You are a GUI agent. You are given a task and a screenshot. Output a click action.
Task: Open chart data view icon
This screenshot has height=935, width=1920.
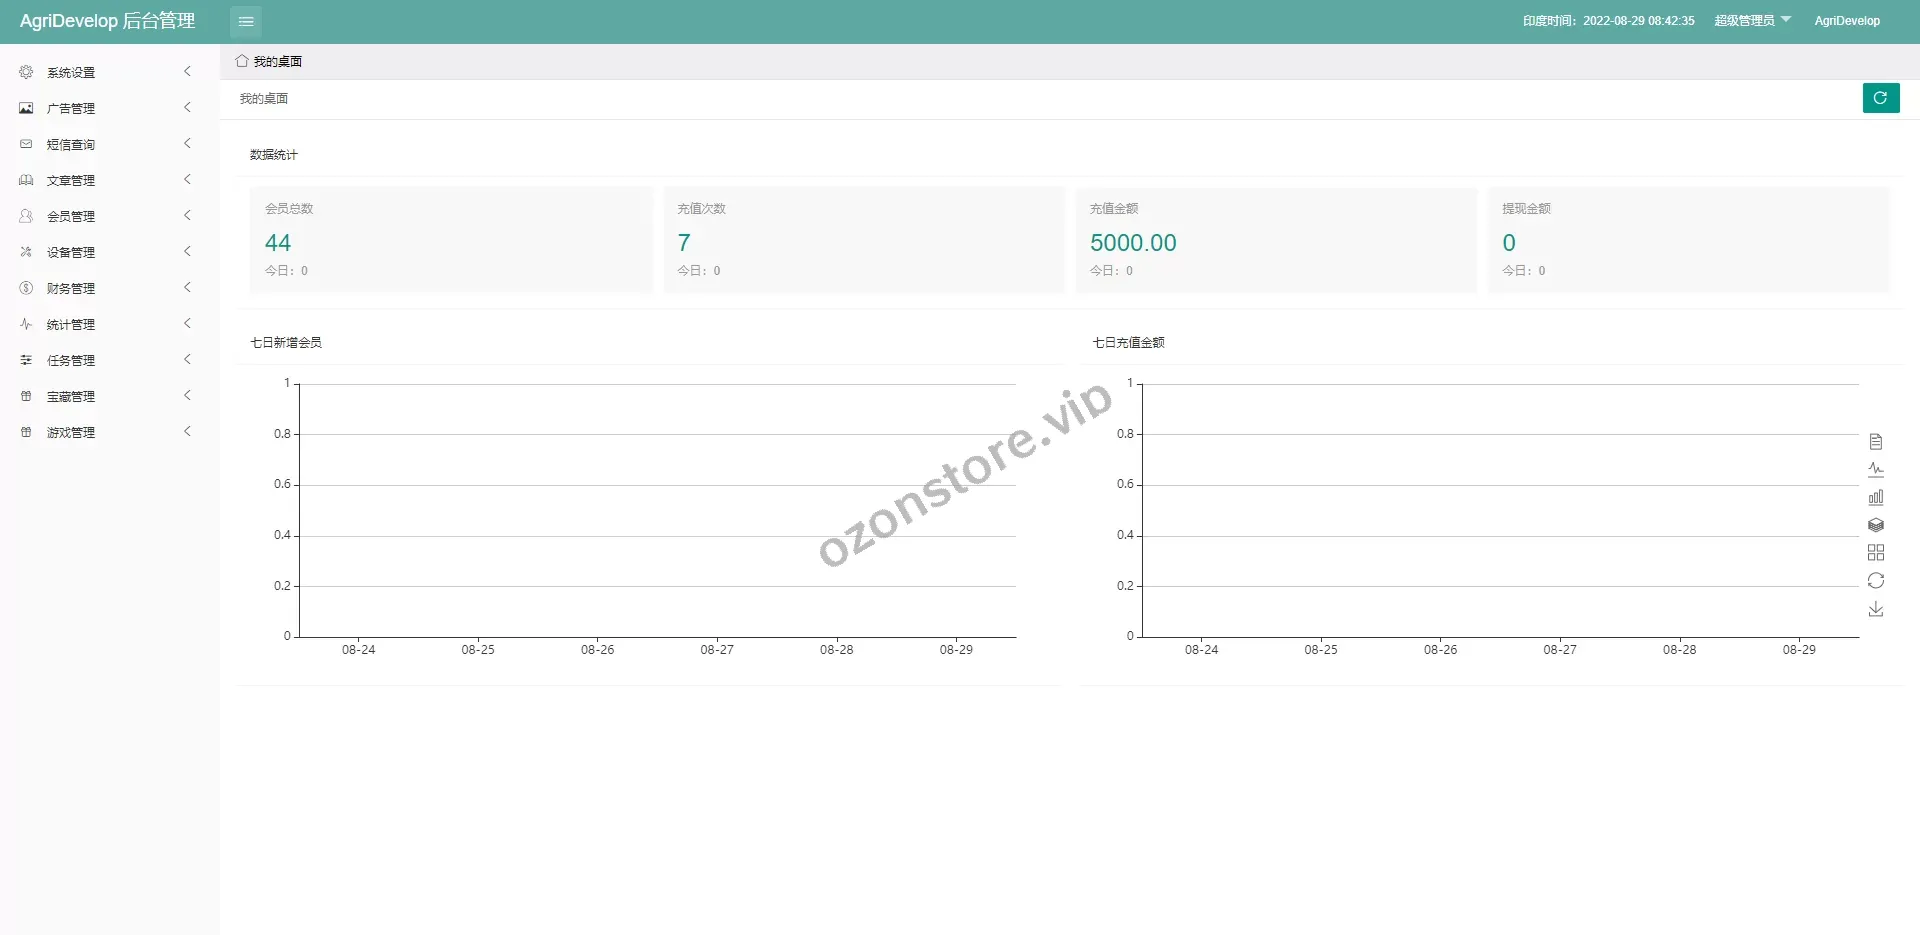click(x=1876, y=441)
